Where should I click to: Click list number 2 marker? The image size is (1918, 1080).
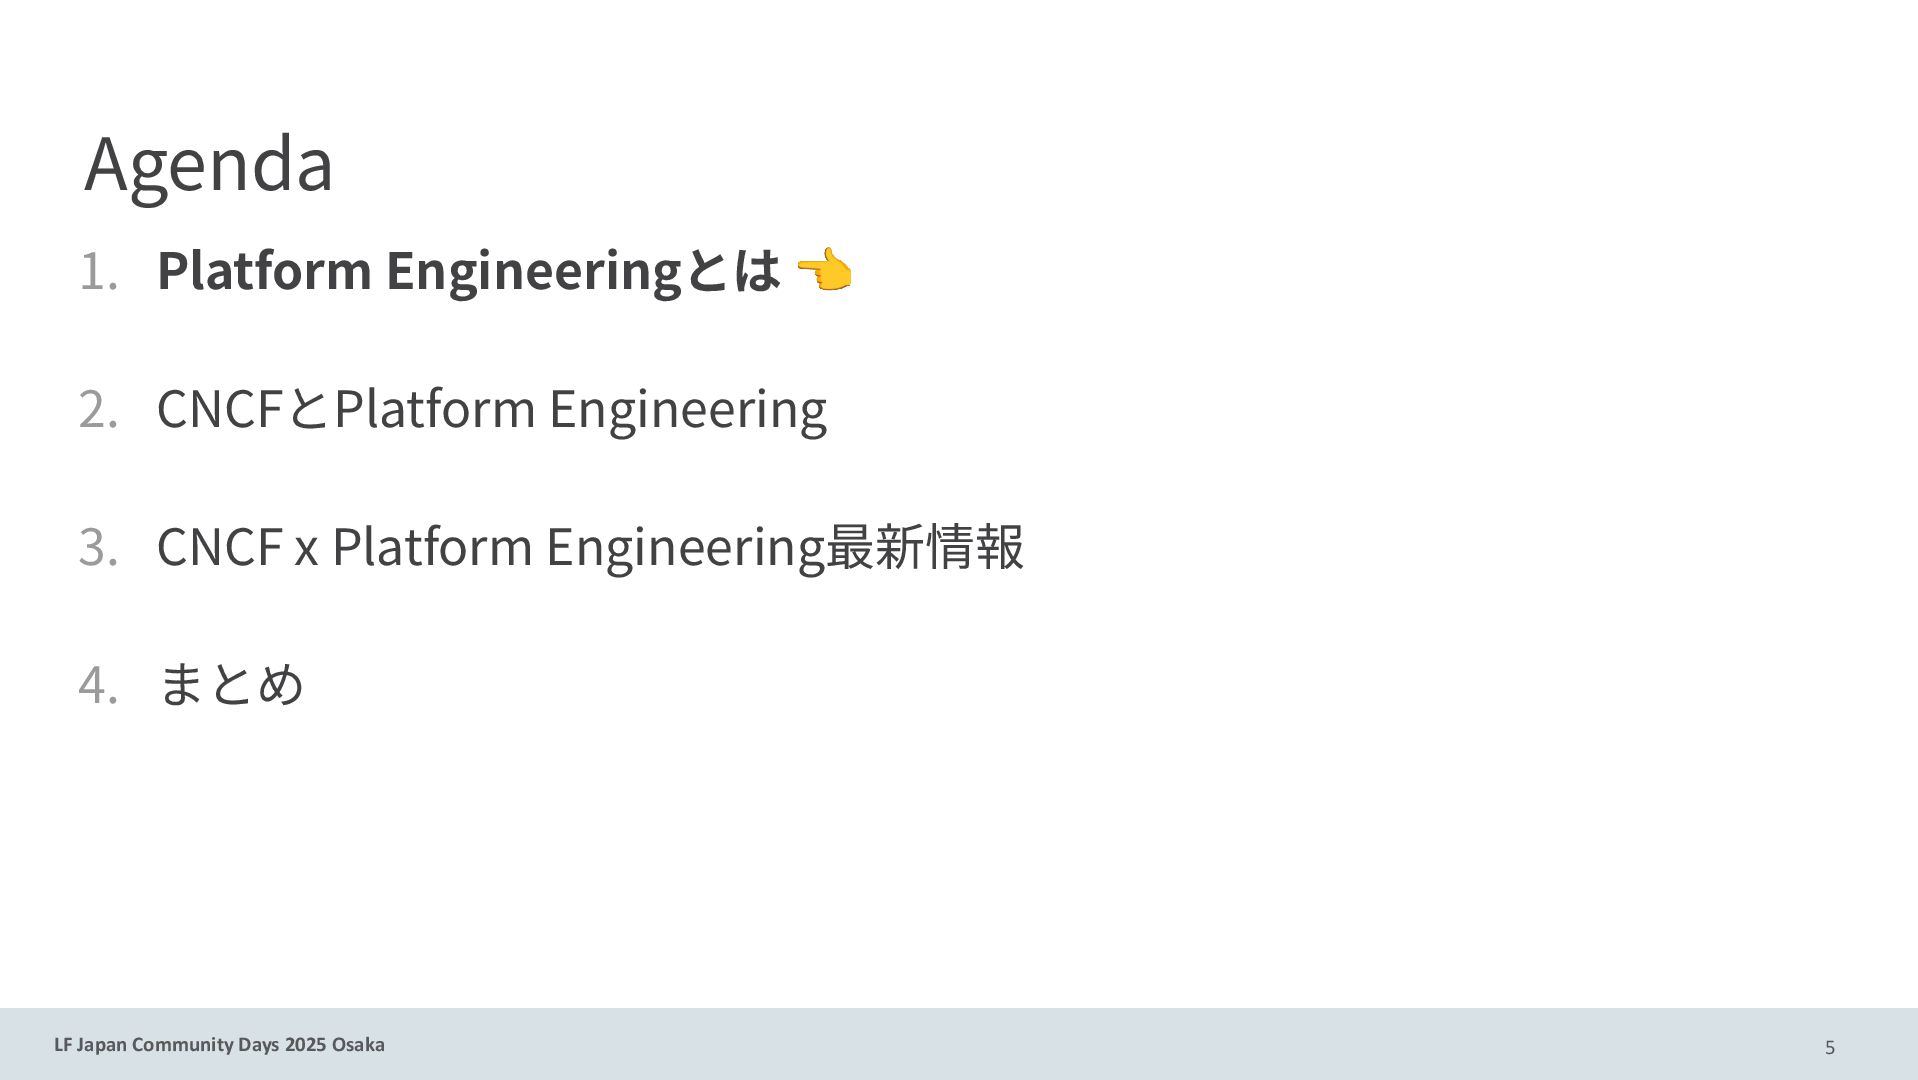(x=98, y=410)
